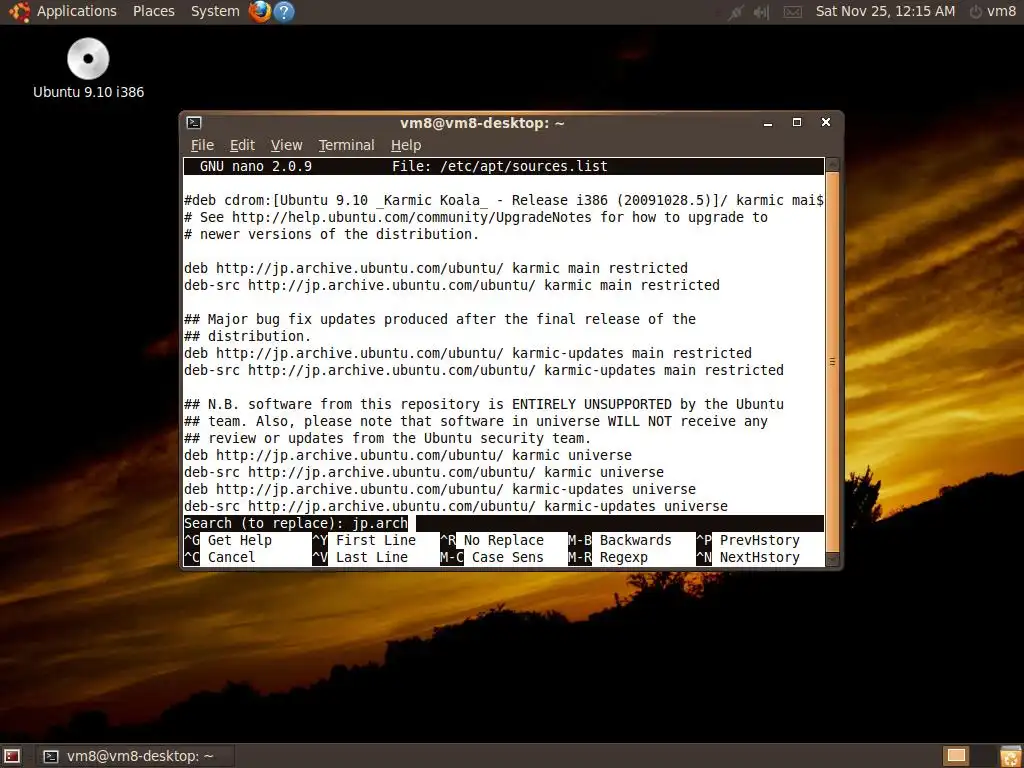This screenshot has height=768, width=1024.
Task: Click the Show Desktop icon in bottom panel
Action: [12, 756]
